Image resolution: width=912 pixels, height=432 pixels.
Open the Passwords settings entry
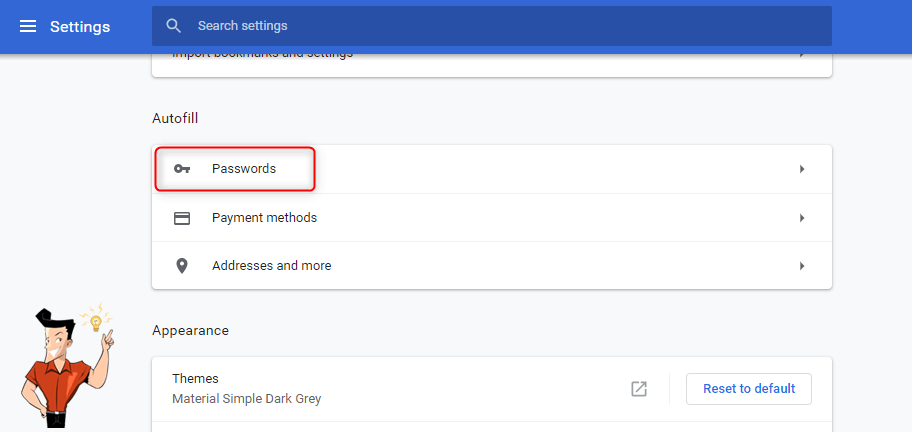pos(244,169)
